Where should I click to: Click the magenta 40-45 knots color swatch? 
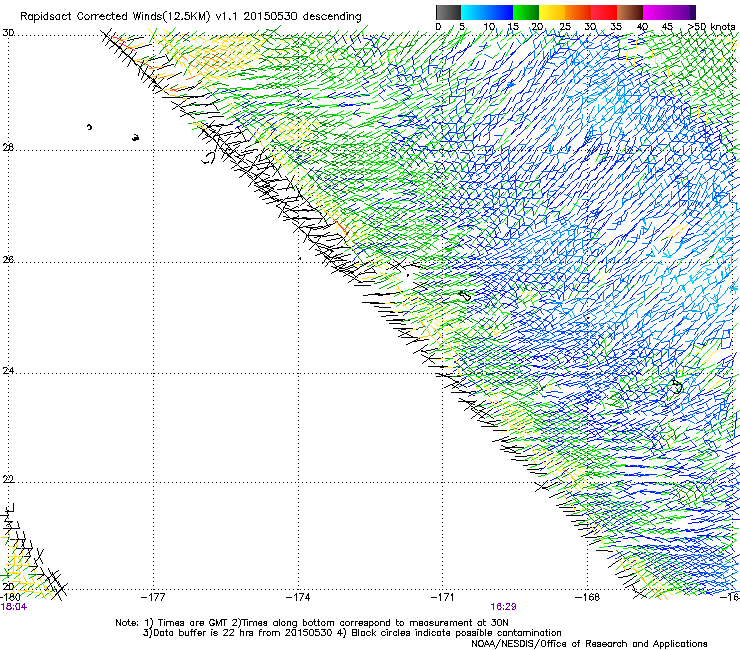point(656,12)
